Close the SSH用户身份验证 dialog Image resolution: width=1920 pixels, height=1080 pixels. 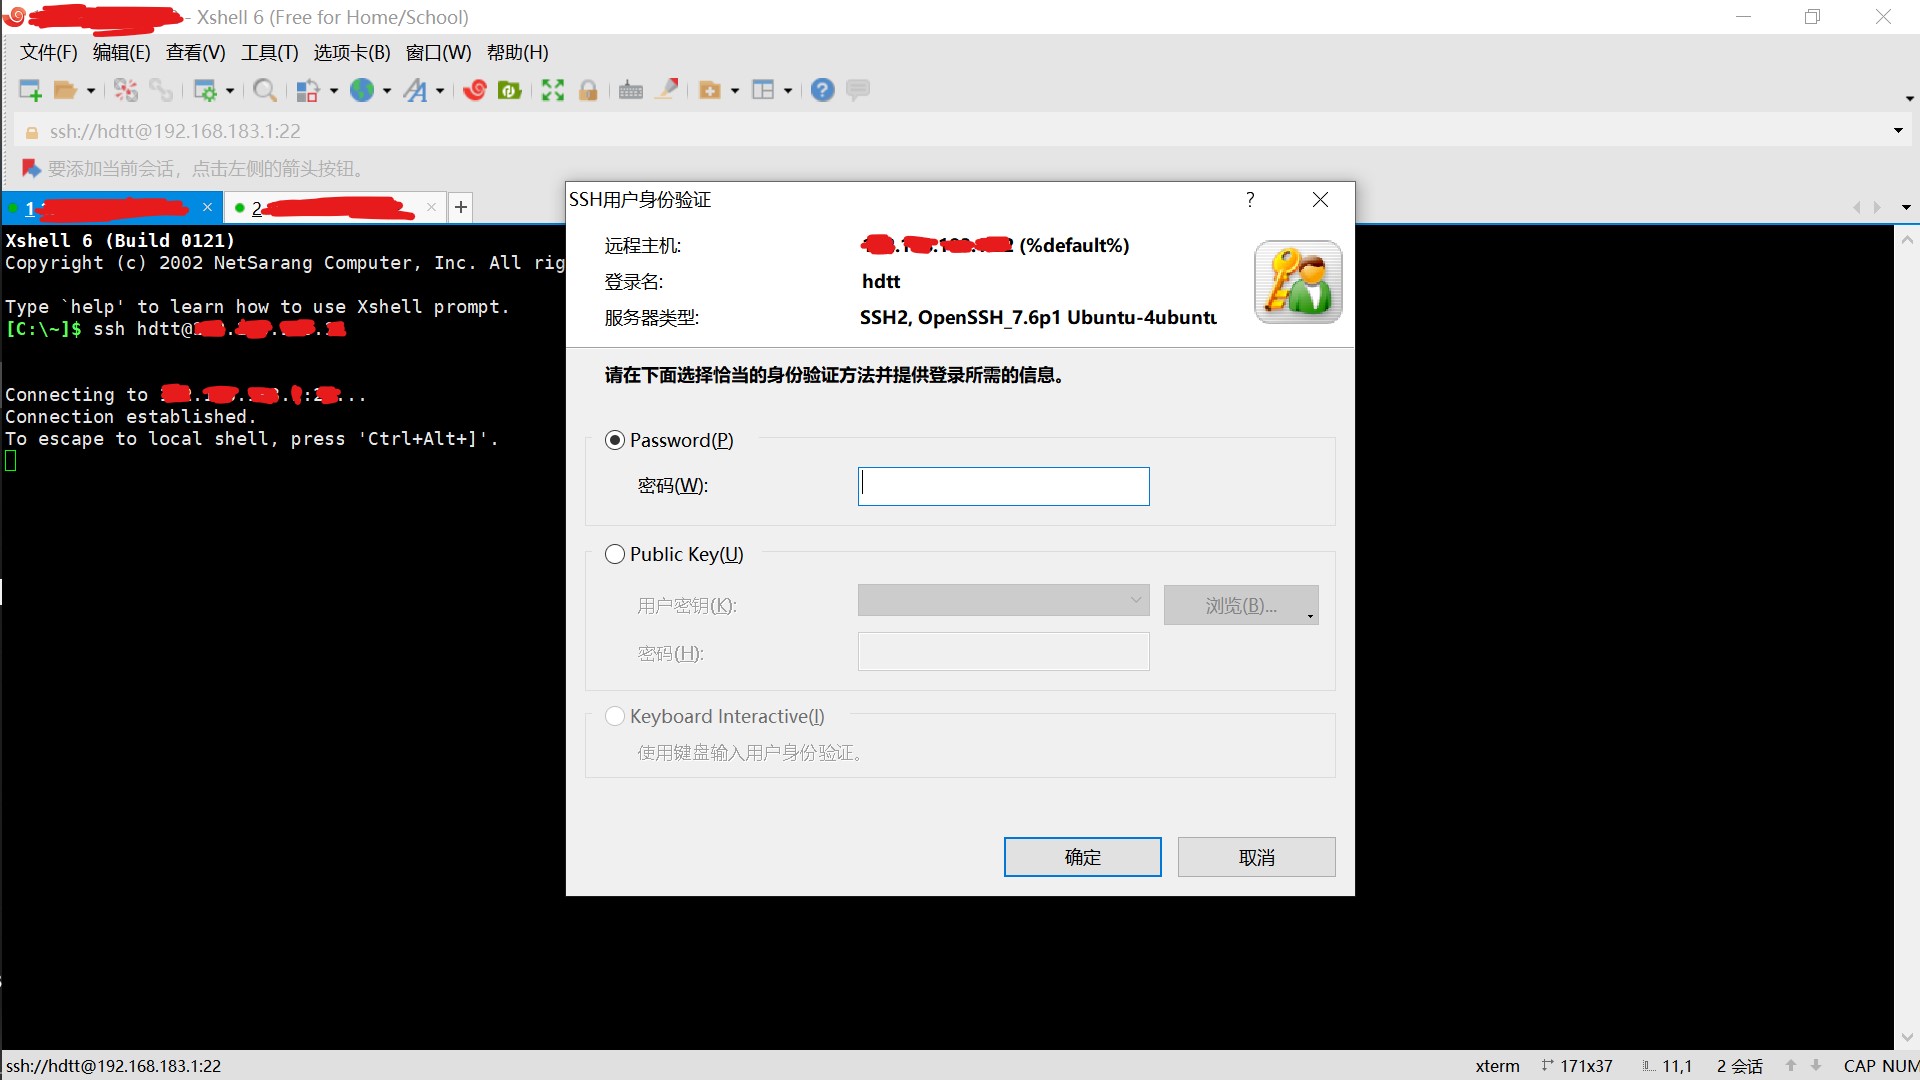point(1320,200)
